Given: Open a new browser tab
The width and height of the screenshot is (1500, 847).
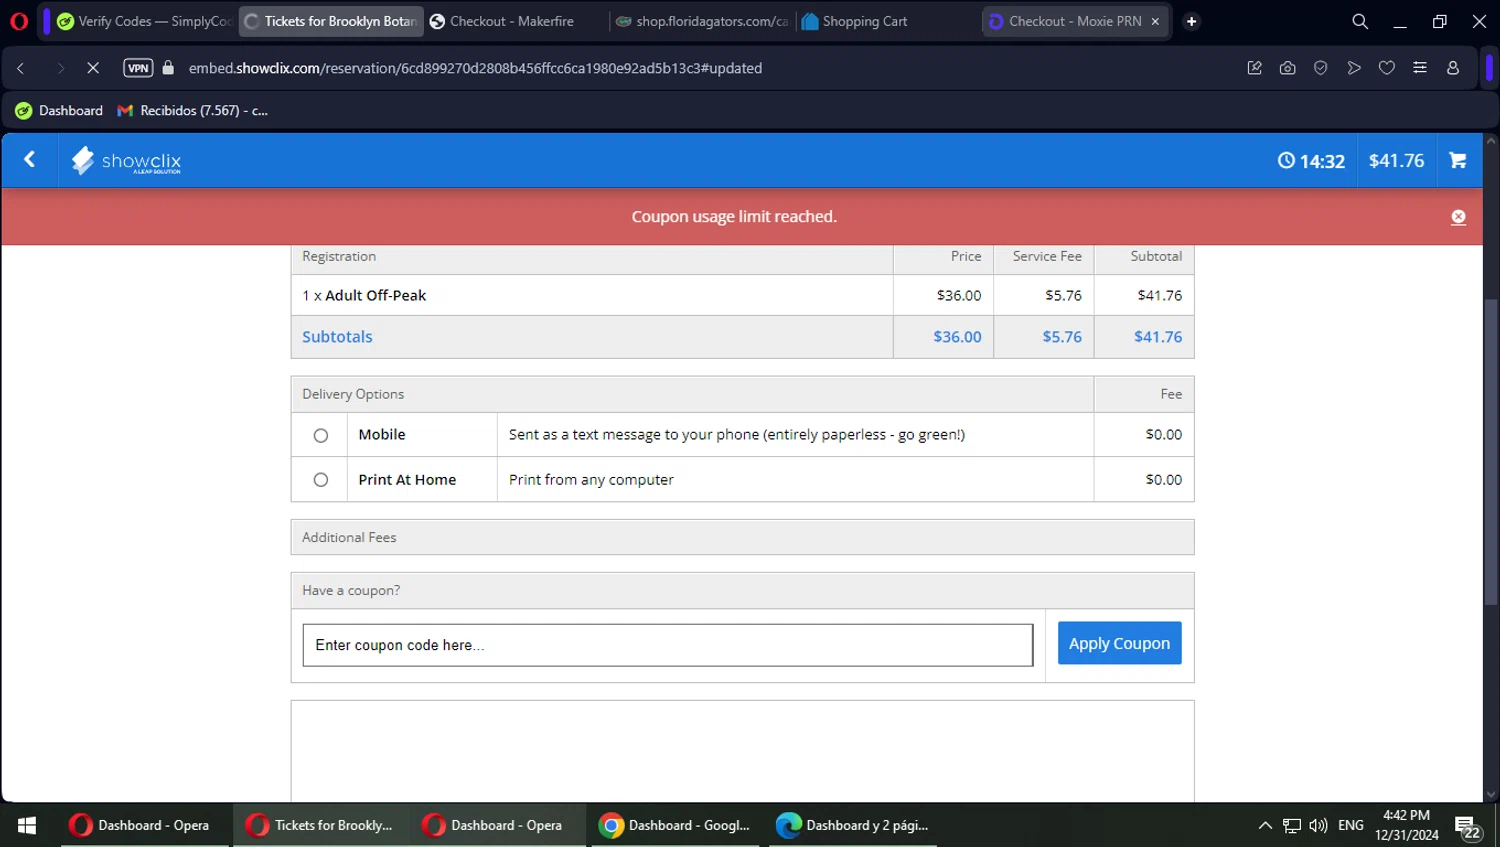Looking at the screenshot, I should click(1191, 21).
